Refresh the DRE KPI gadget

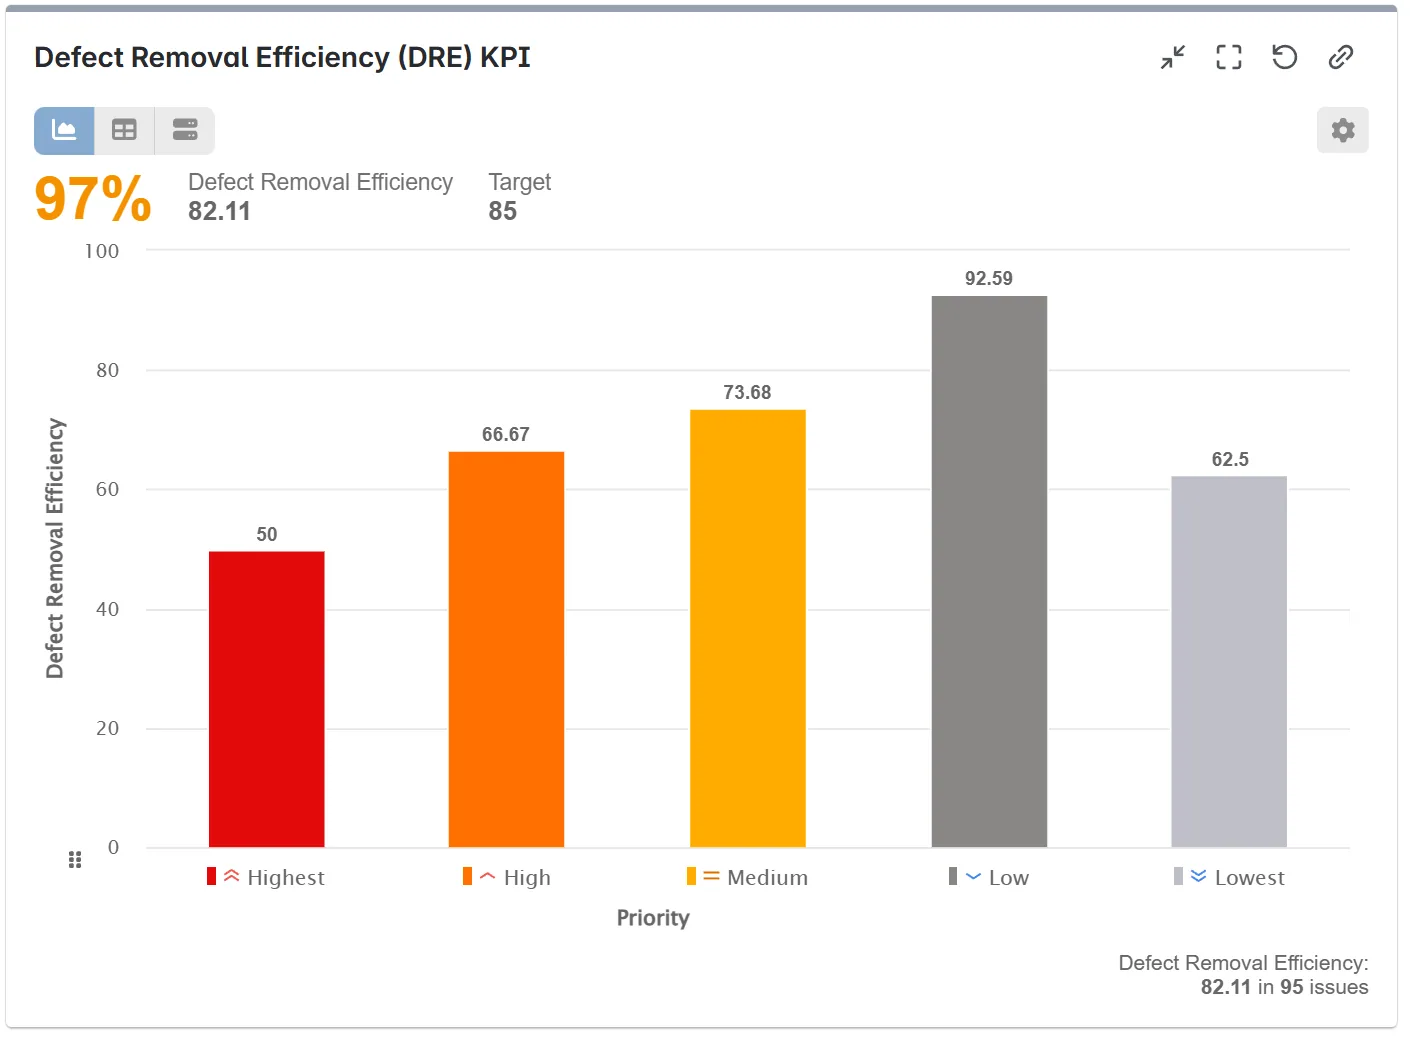(x=1285, y=57)
